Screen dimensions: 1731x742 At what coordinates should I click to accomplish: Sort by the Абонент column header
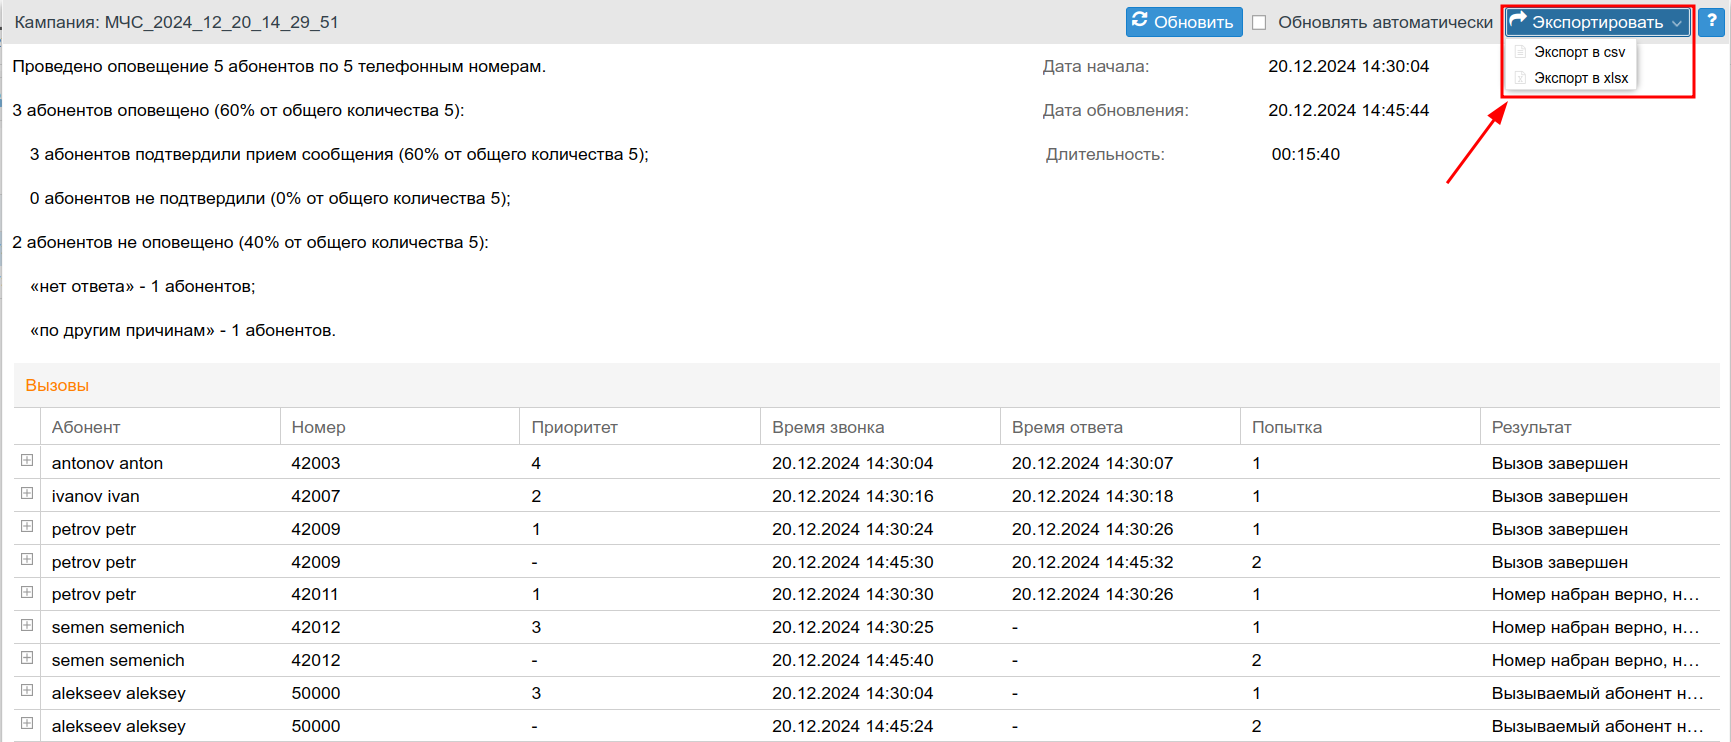(86, 427)
